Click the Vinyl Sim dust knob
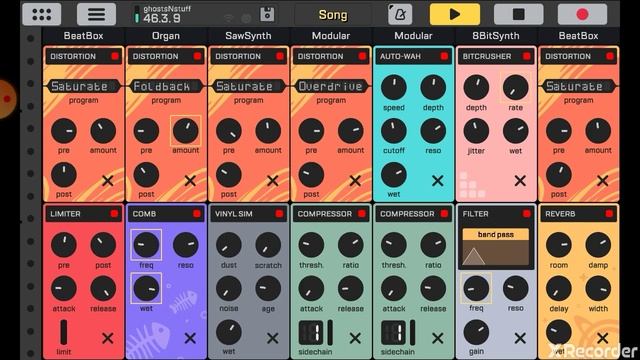The width and height of the screenshot is (640, 360). coord(229,245)
